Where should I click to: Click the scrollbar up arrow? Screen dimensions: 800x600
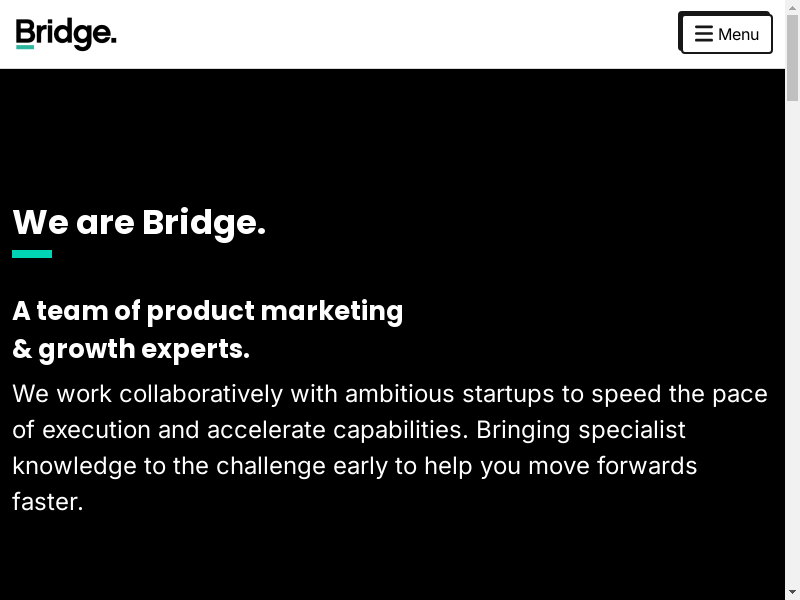[x=792, y=7]
